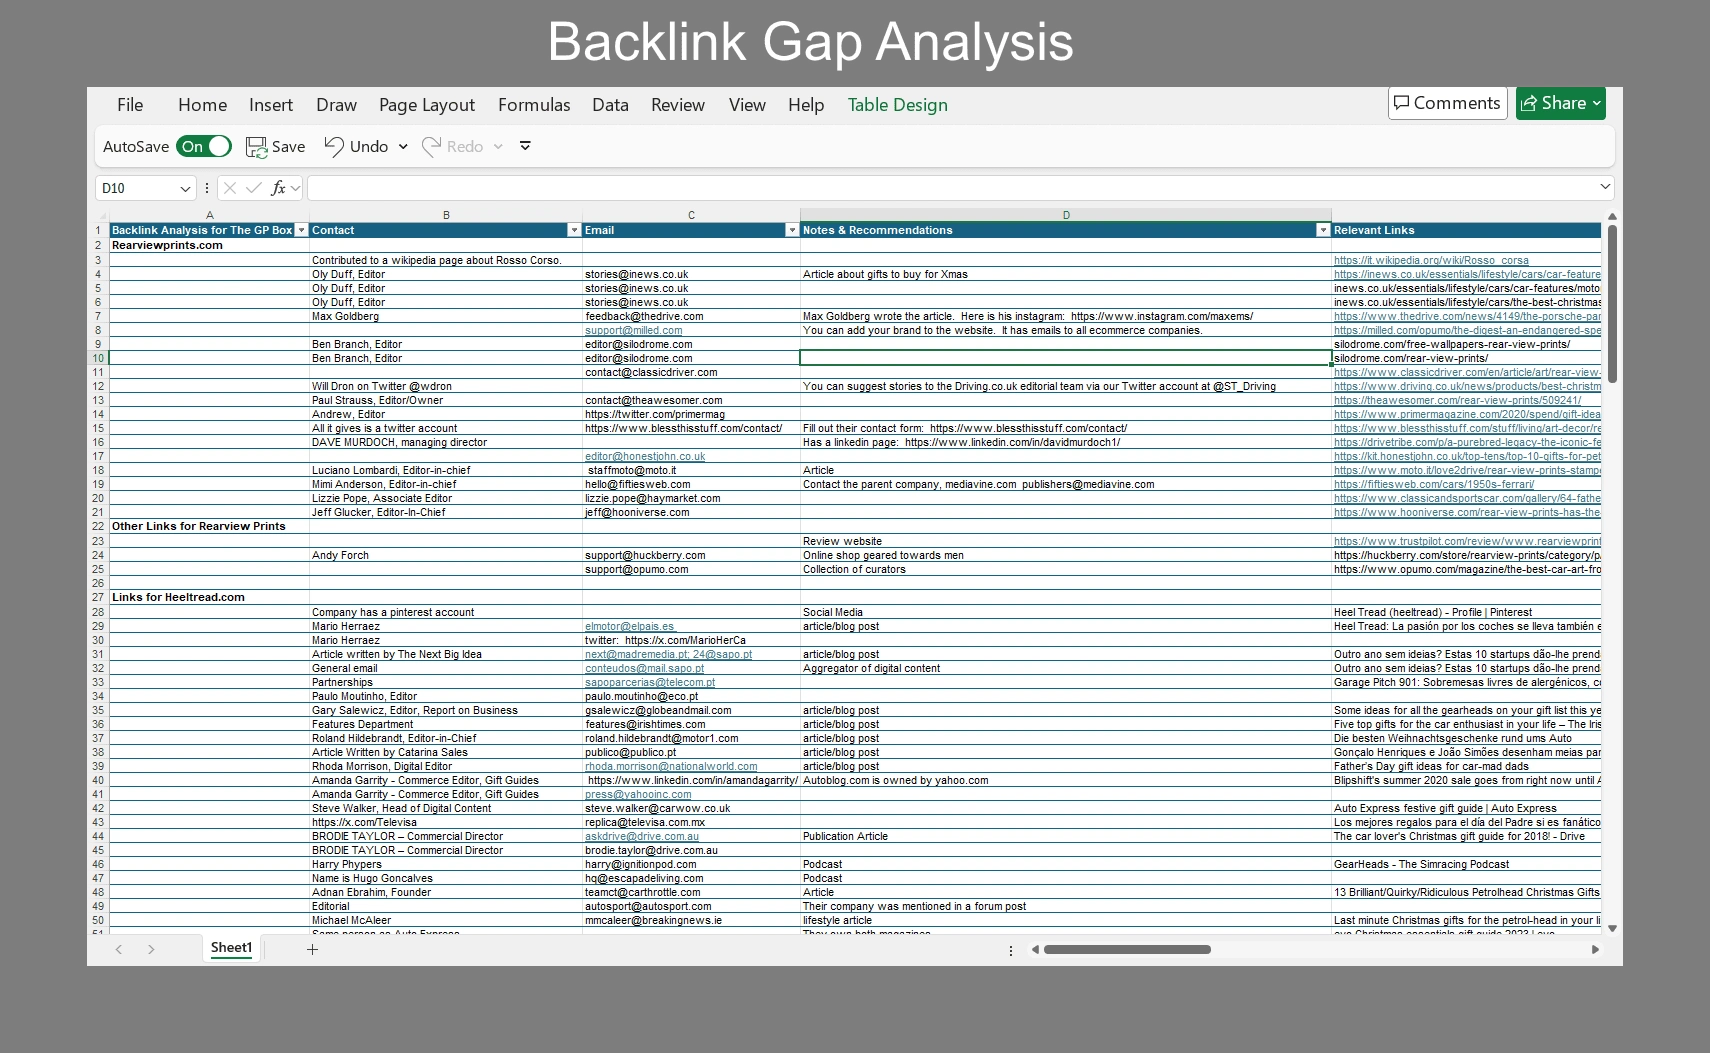1710x1053 pixels.
Task: Open the Undo history dropdown arrow
Action: 403,147
